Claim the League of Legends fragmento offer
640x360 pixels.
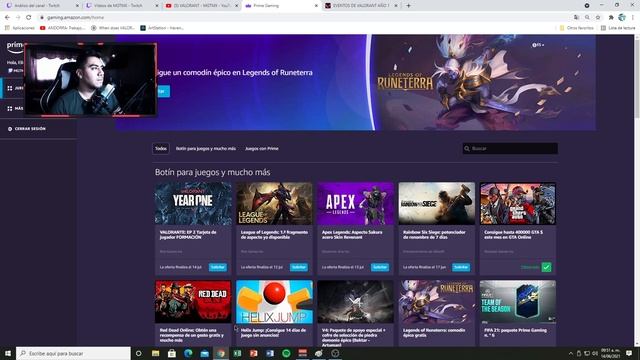[299, 267]
